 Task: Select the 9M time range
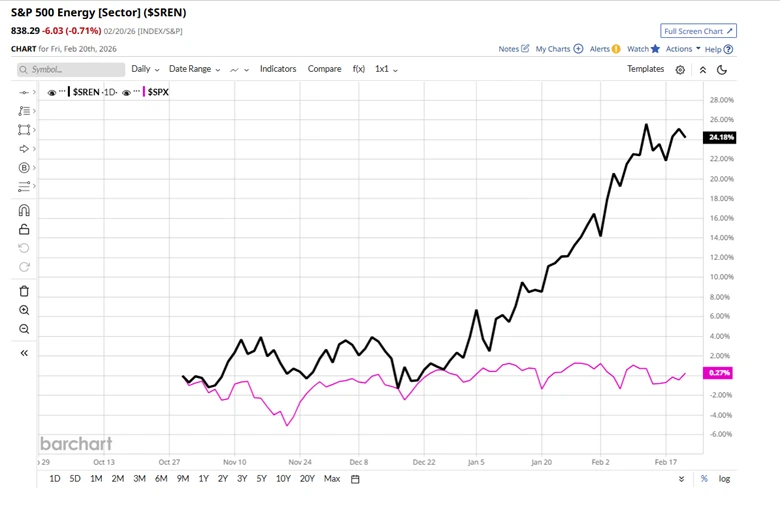(183, 479)
